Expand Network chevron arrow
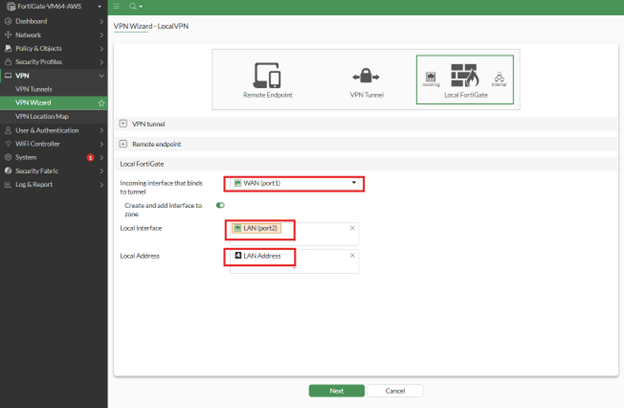The width and height of the screenshot is (624, 408). [x=101, y=35]
